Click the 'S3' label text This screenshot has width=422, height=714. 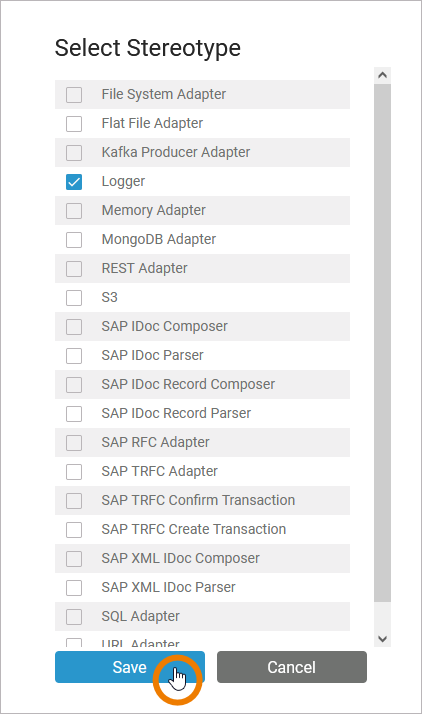click(110, 297)
